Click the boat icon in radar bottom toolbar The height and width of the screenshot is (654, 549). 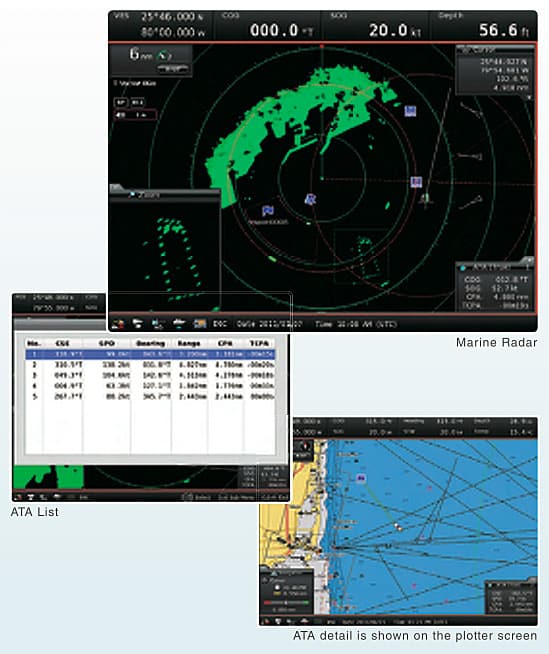point(179,323)
